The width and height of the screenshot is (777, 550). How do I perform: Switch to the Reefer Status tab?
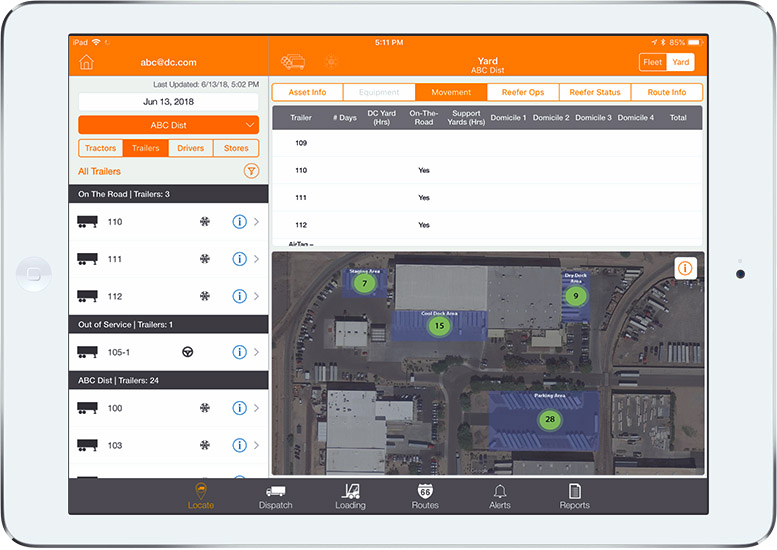(595, 92)
